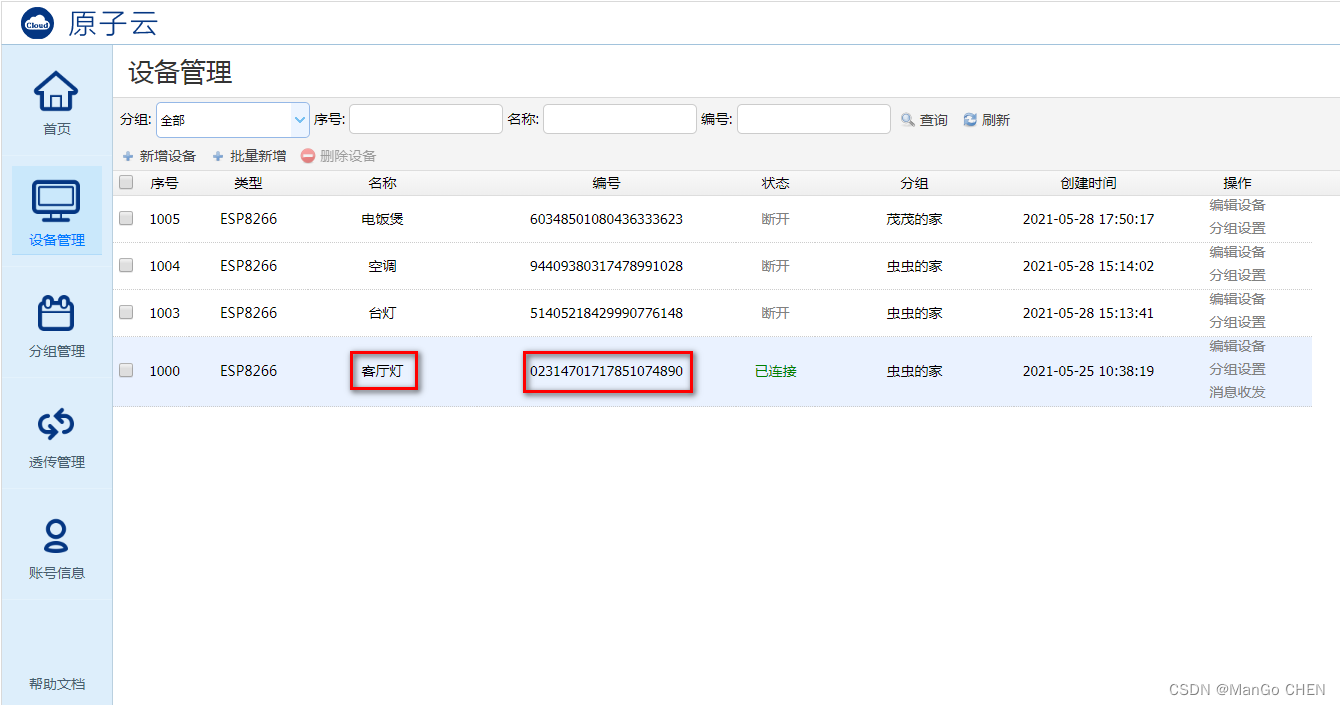
Task: Click the Cloud logo icon
Action: [x=37, y=23]
